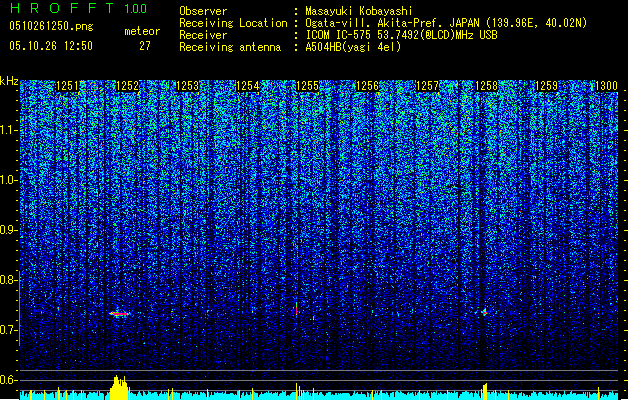Click the small meteor echo near 1258
Screen dimensions: 629x400
484,312
